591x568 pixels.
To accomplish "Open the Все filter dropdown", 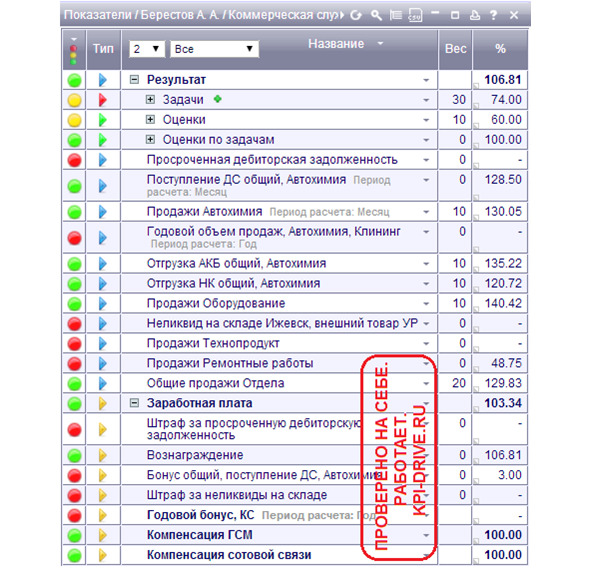I will 214,49.
